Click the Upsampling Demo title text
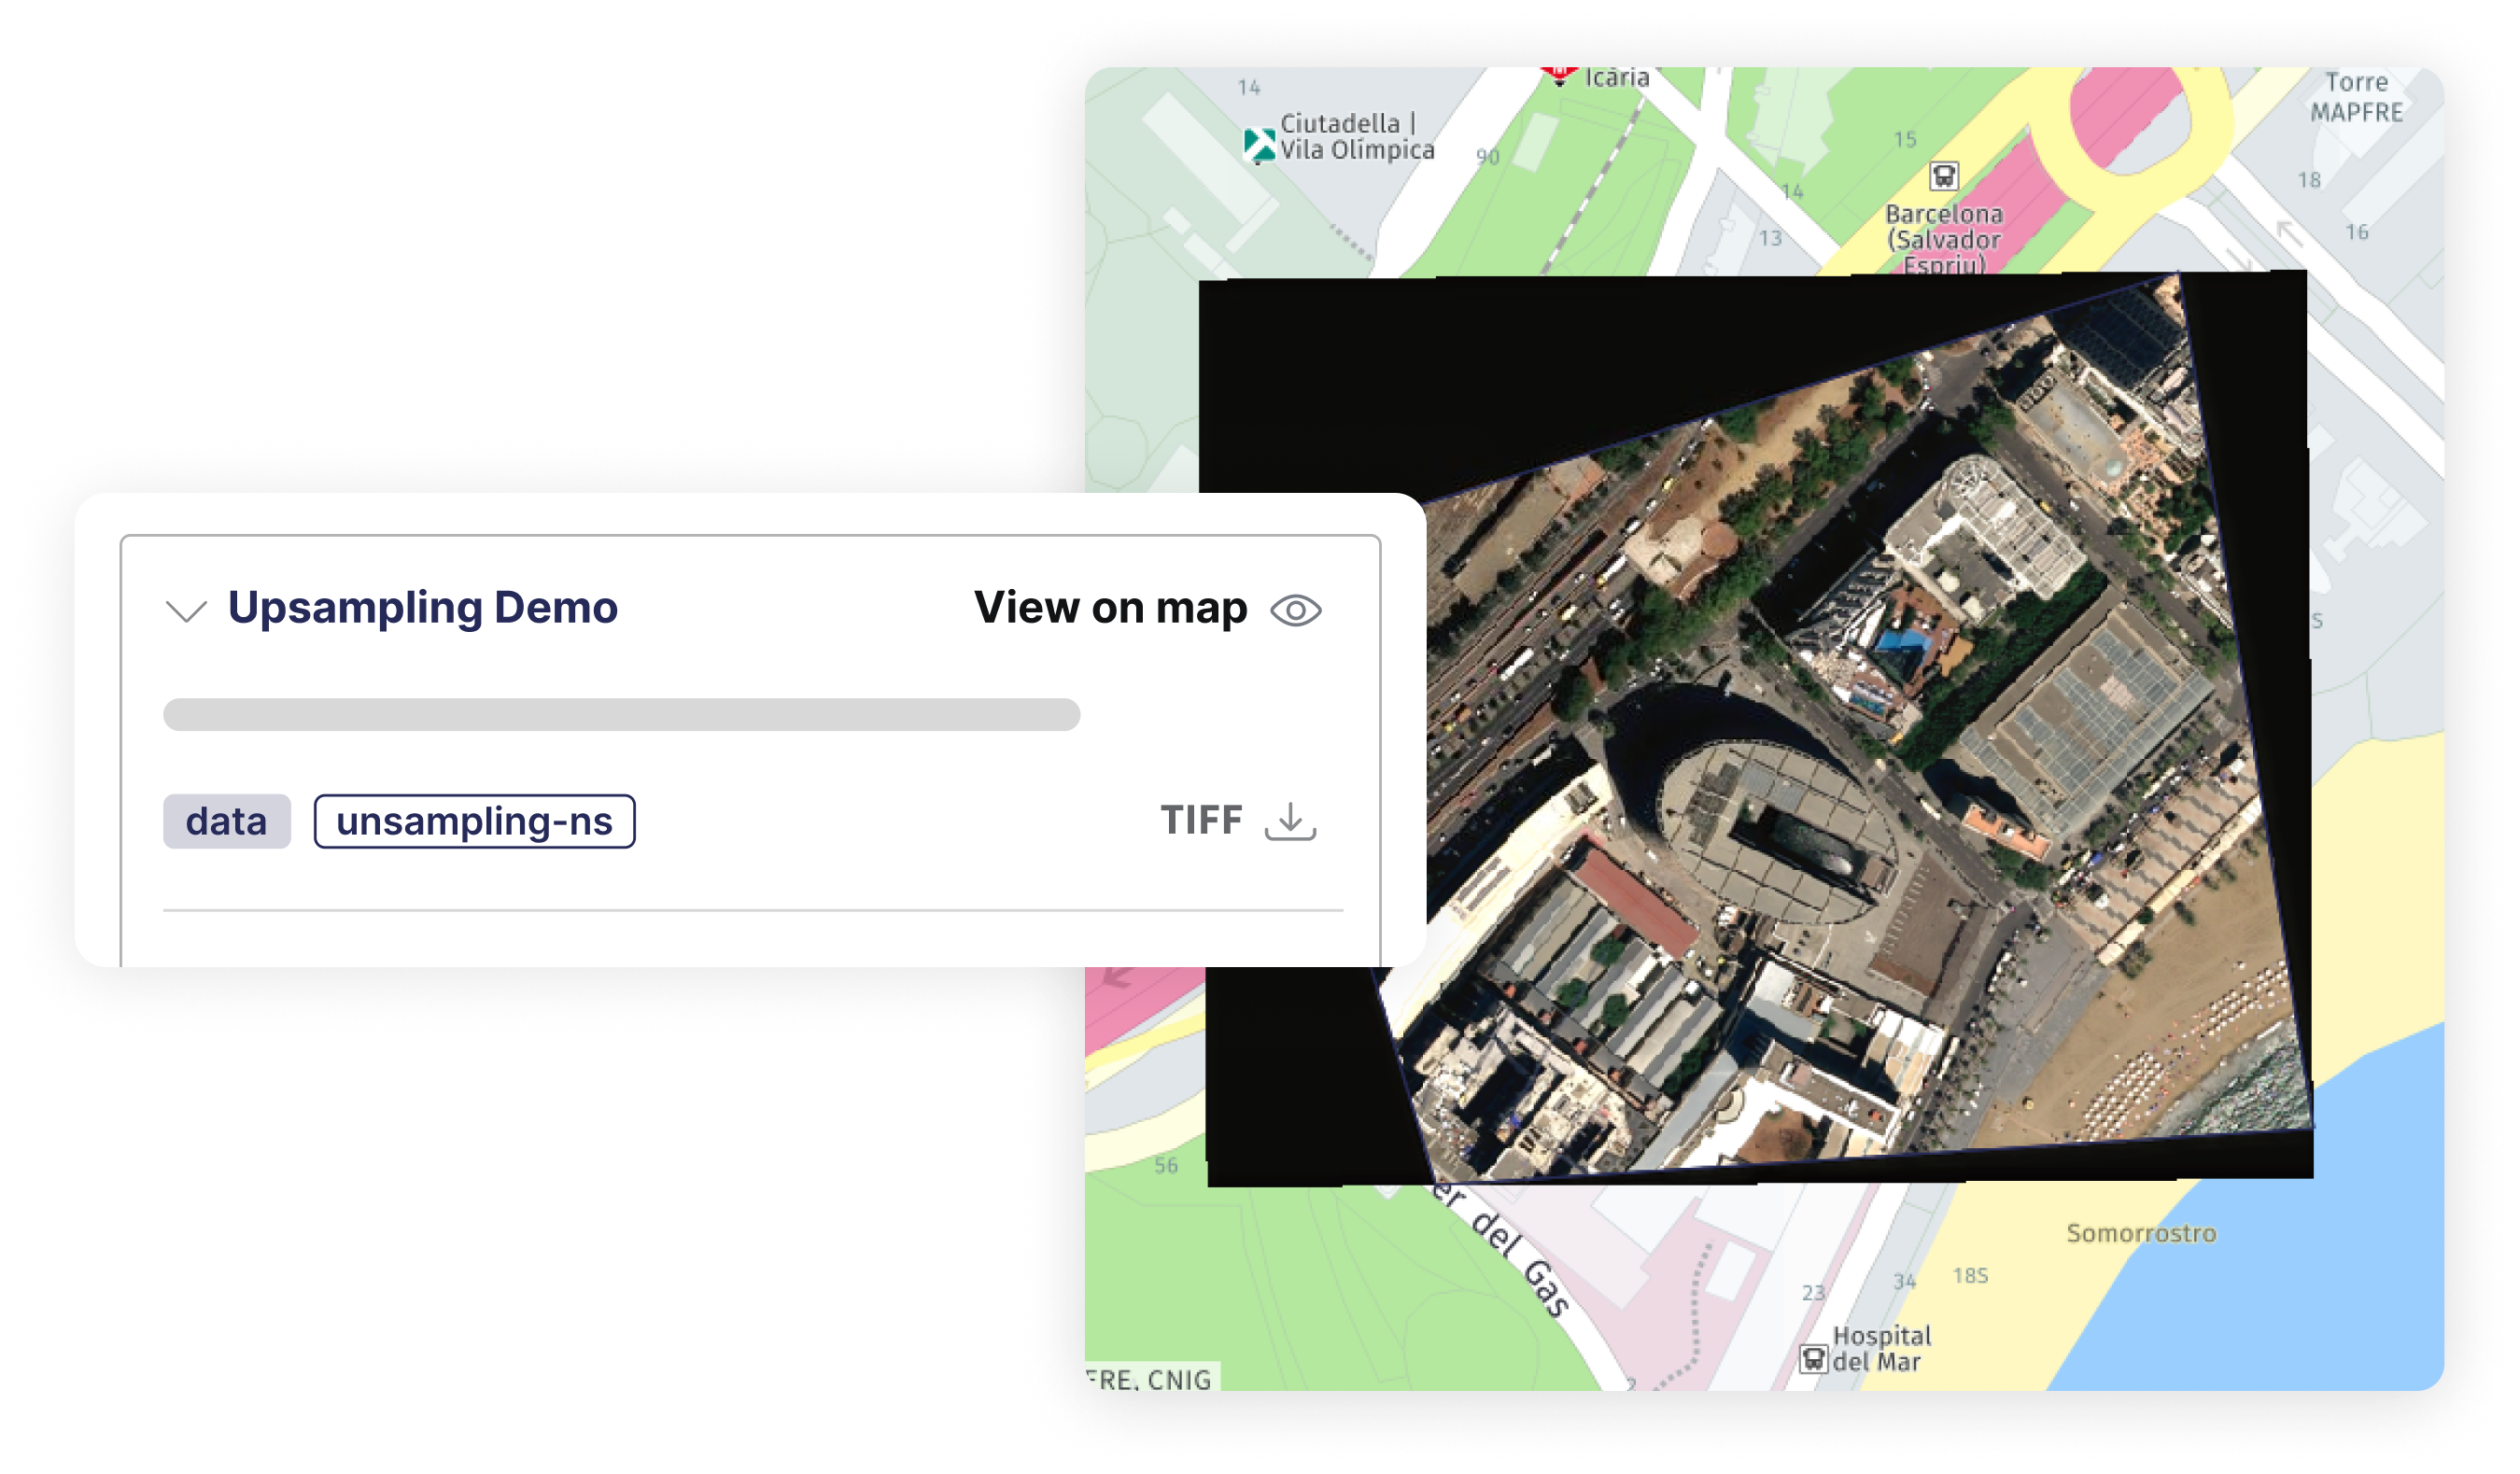This screenshot has width=2520, height=1474. tap(424, 606)
